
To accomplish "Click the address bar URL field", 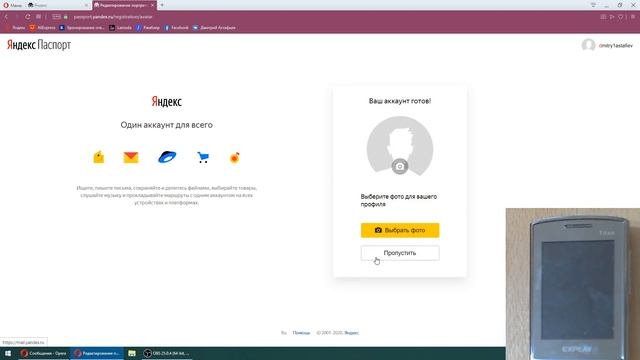I will click(113, 17).
